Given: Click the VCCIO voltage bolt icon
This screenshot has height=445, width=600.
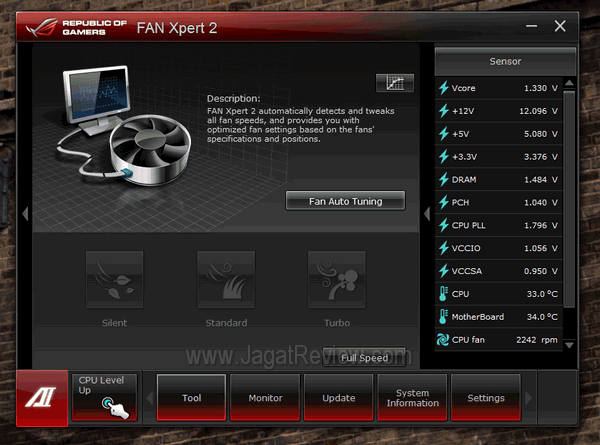Looking at the screenshot, I should pos(444,248).
